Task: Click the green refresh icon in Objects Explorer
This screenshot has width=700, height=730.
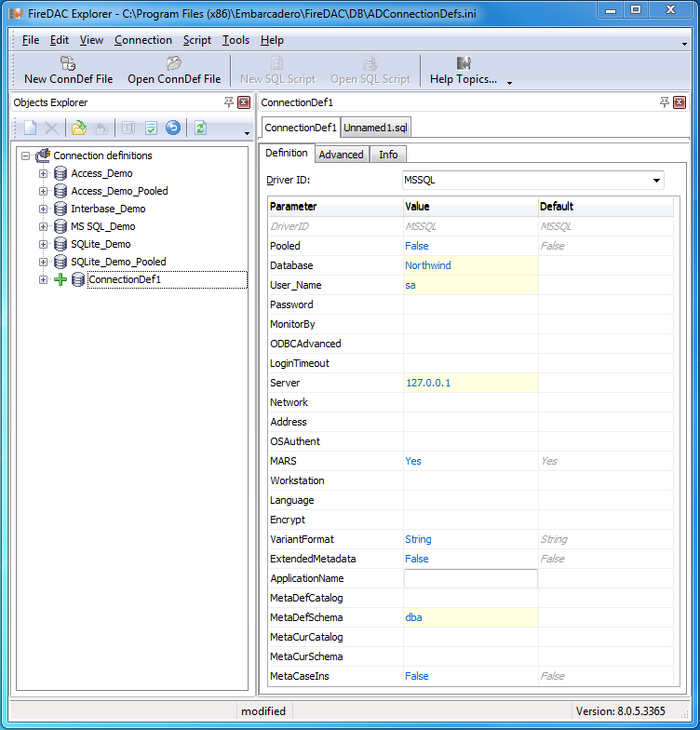Action: (x=201, y=128)
